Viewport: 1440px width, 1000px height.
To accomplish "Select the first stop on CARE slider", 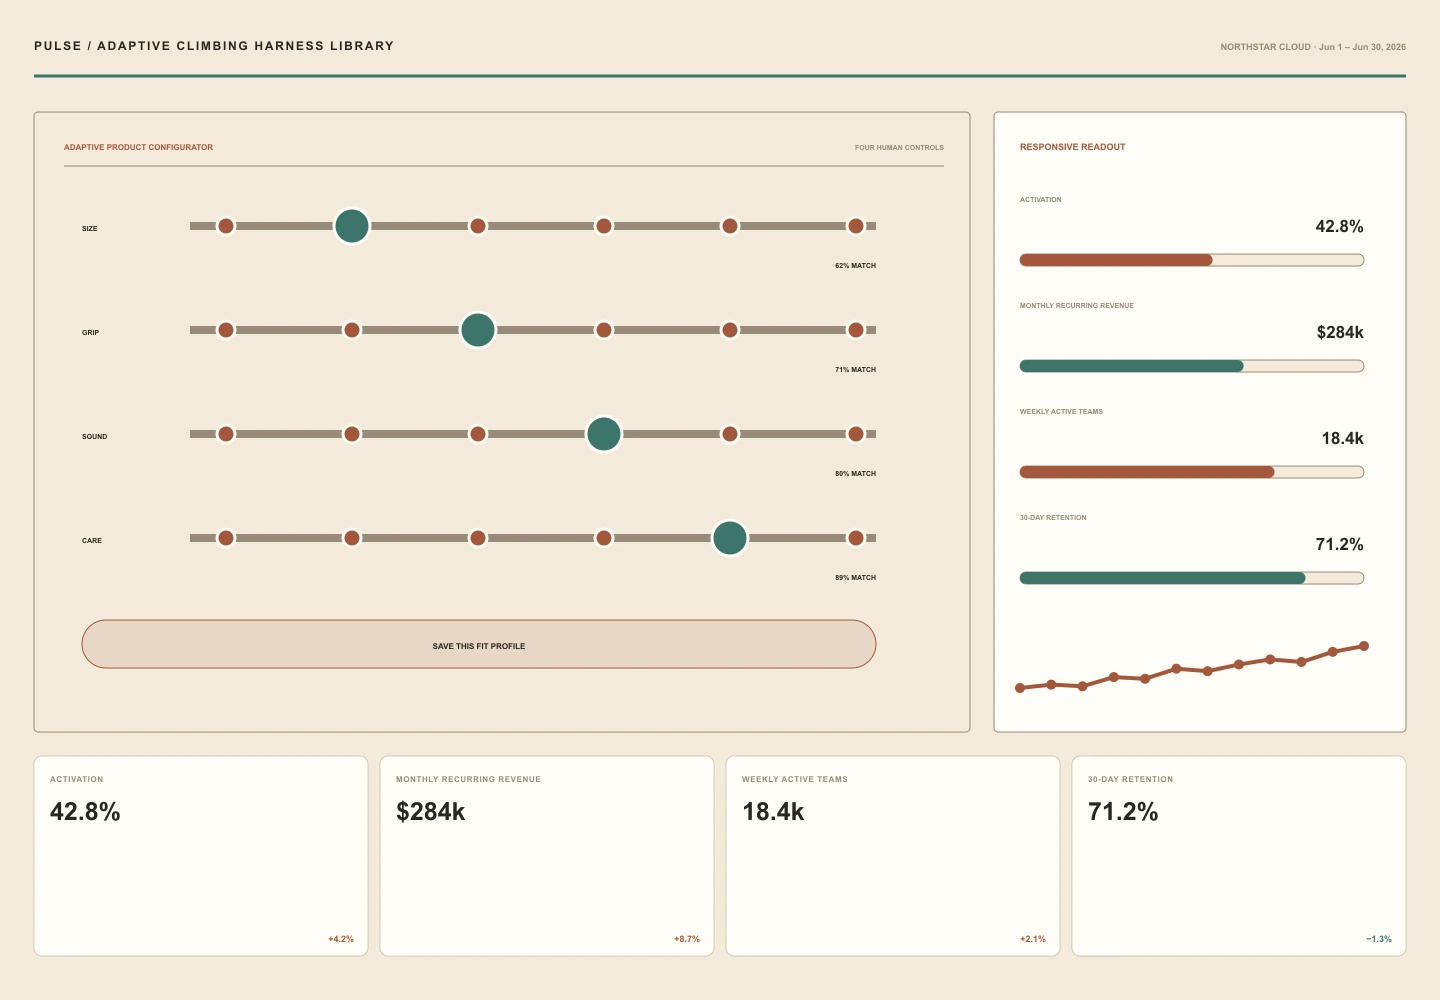I will point(226,538).
